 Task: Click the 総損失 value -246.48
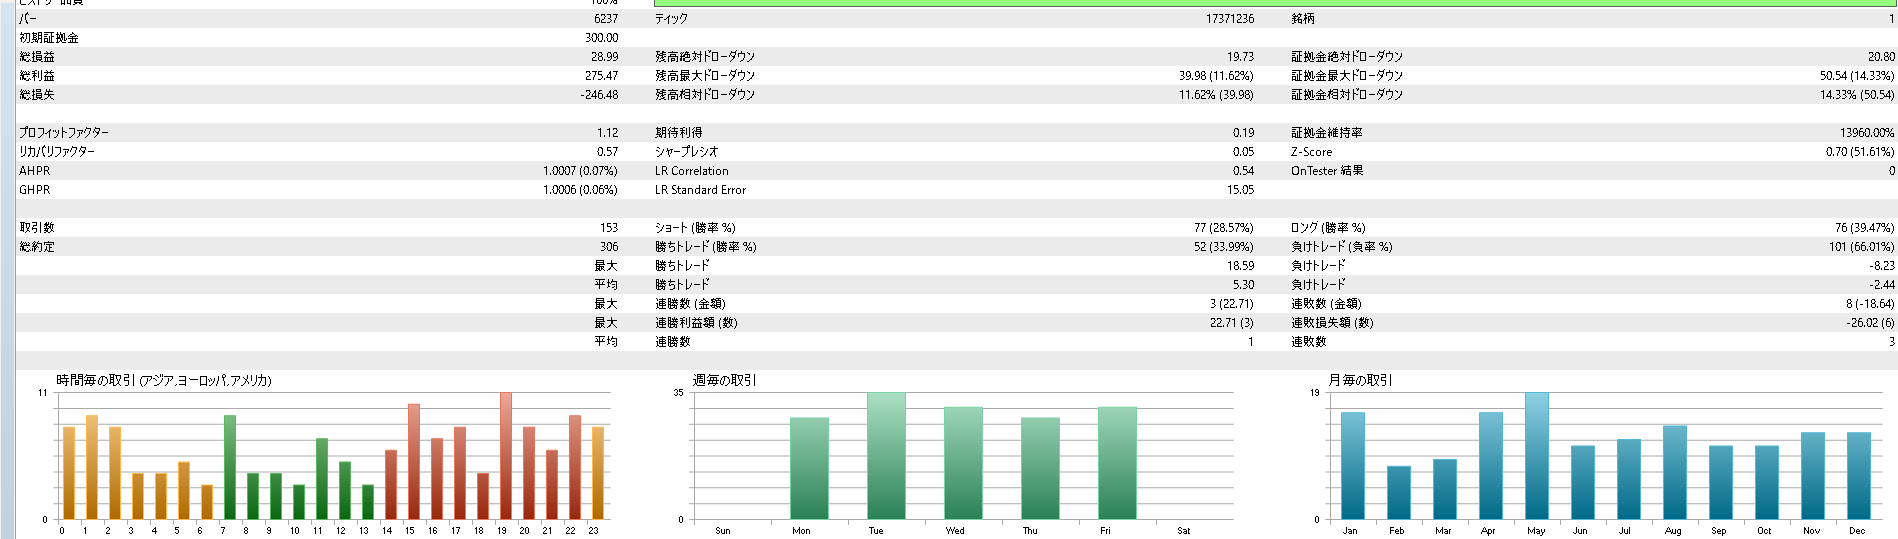[599, 95]
